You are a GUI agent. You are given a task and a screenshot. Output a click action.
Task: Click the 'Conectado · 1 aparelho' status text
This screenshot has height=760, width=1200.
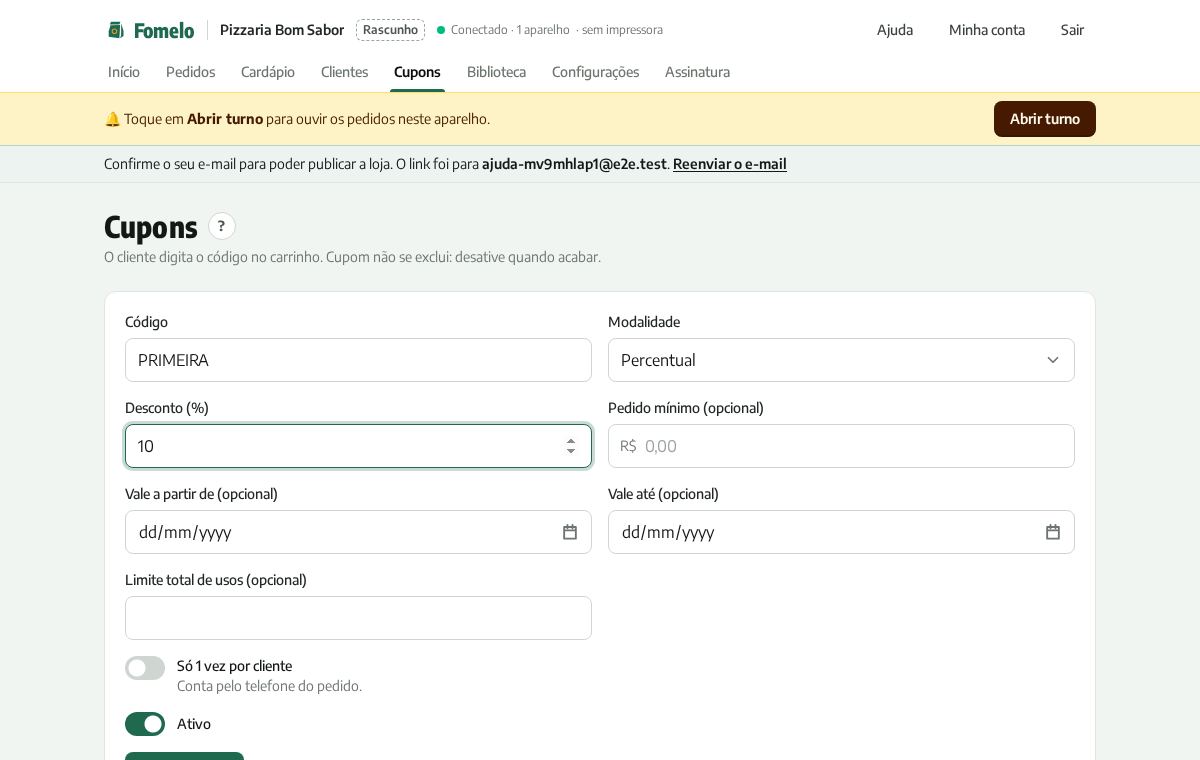pyautogui.click(x=510, y=30)
